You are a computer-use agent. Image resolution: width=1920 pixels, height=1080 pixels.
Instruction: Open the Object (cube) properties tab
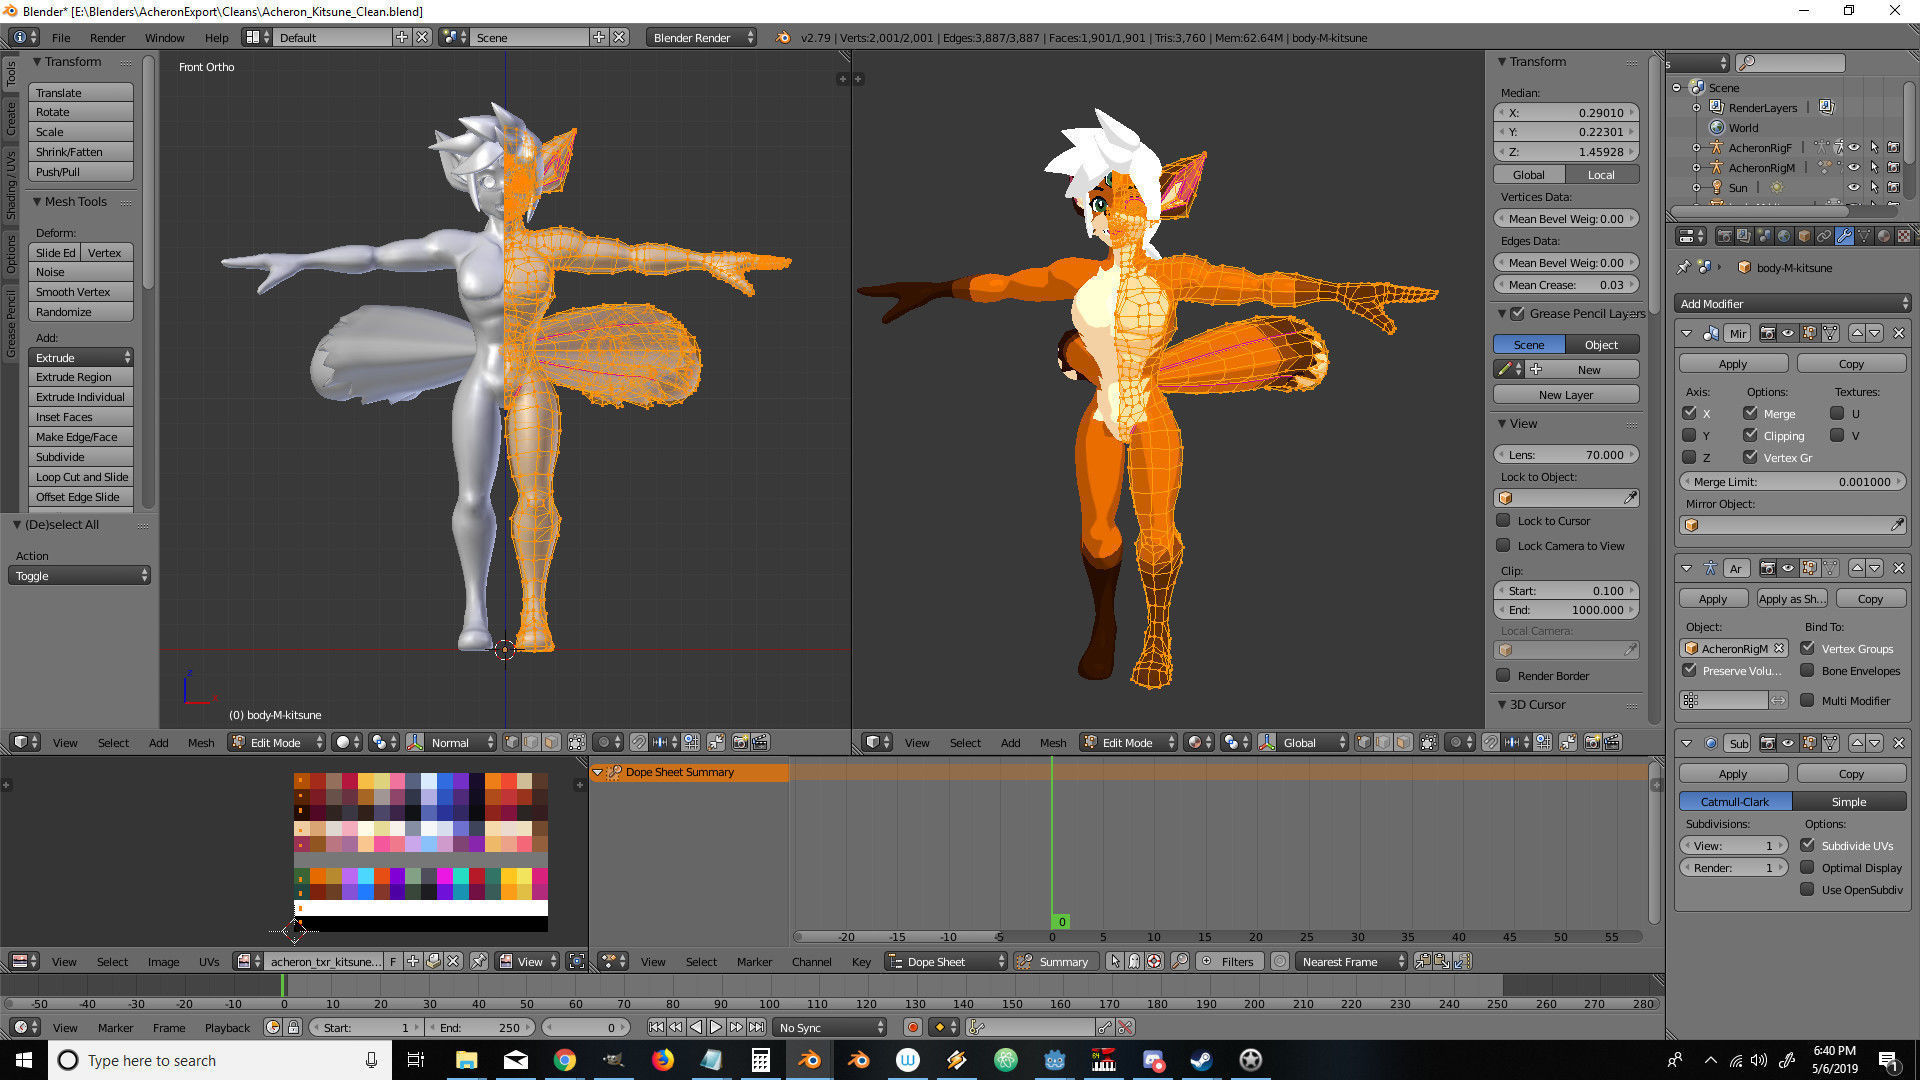(x=1804, y=236)
